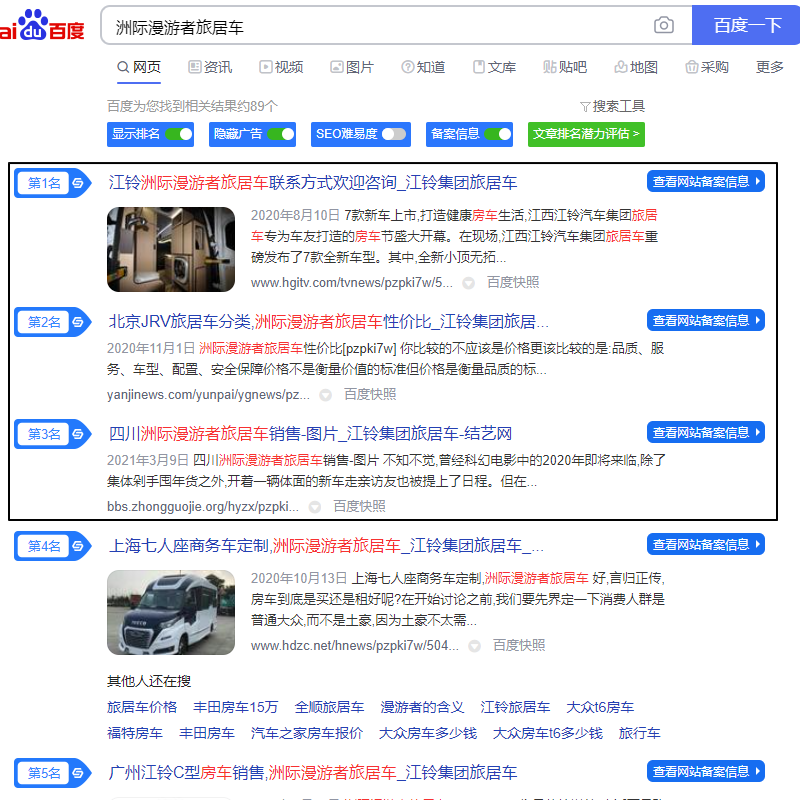Open camera image search icon
The width and height of the screenshot is (800, 800).
[663, 25]
